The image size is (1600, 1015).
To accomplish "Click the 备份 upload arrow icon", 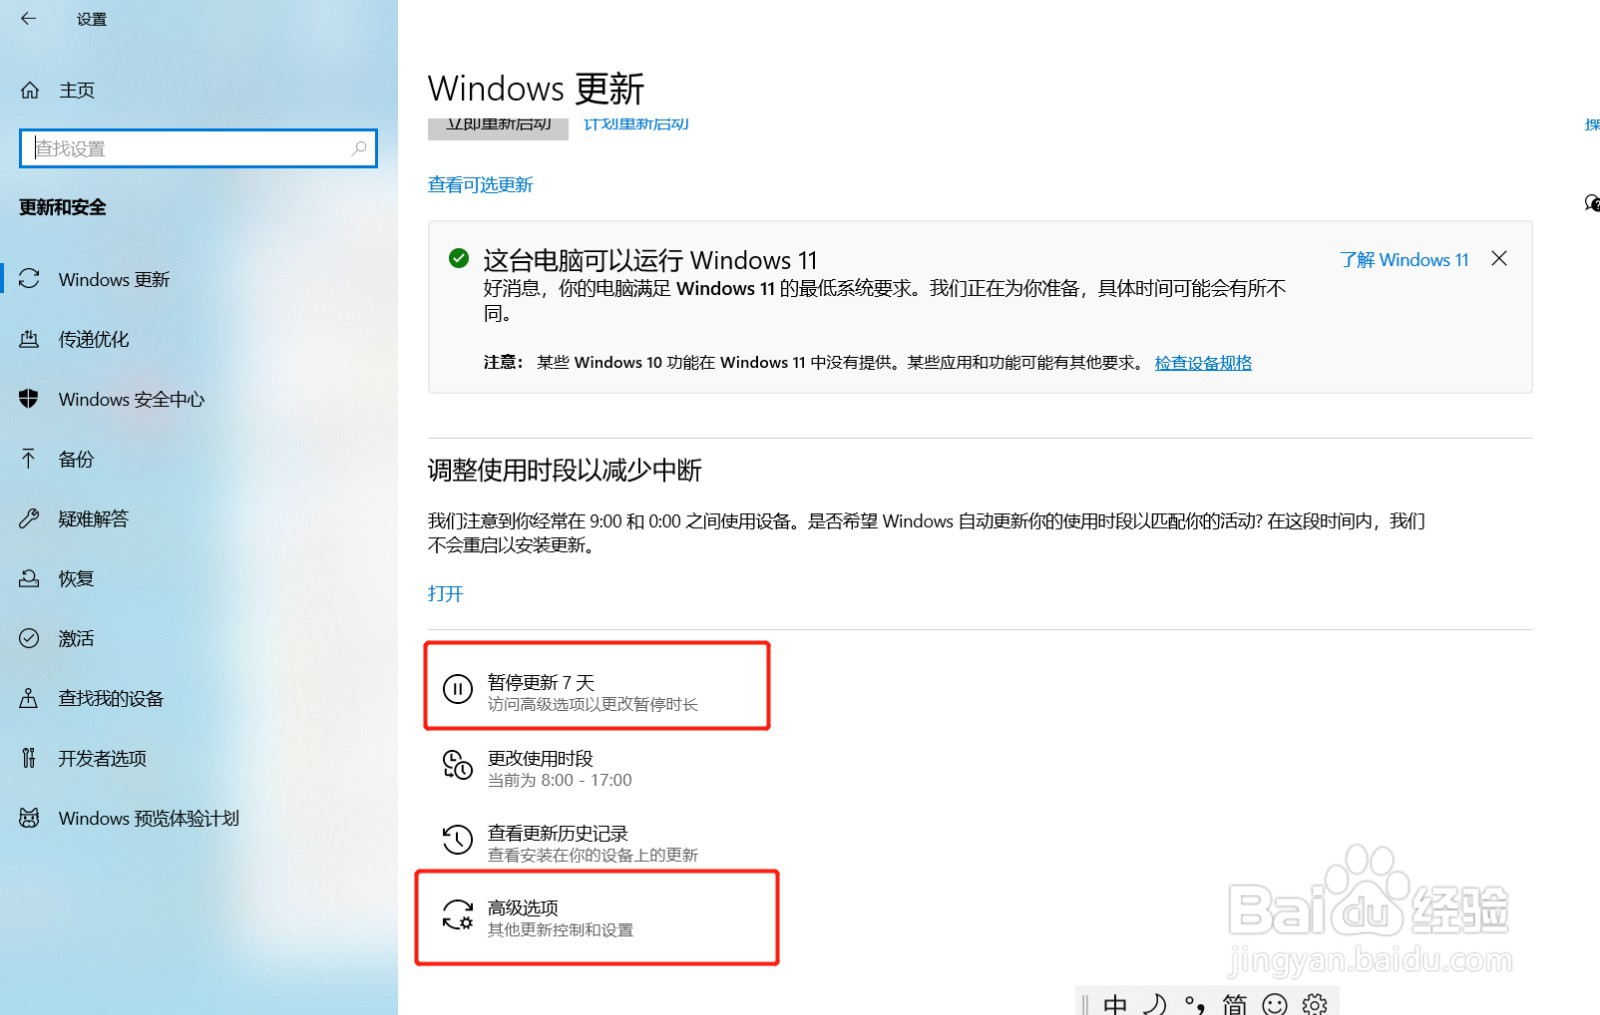I will (29, 459).
